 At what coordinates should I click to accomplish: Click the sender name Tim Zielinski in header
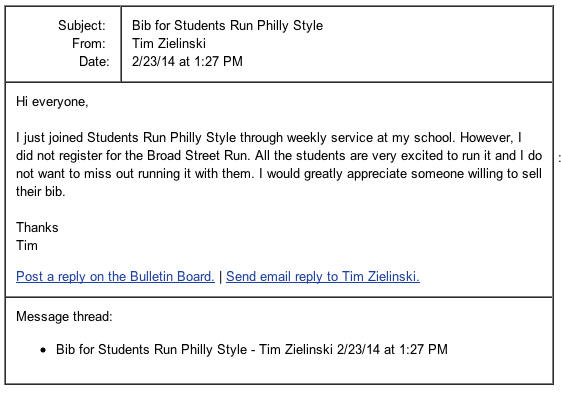[x=169, y=43]
